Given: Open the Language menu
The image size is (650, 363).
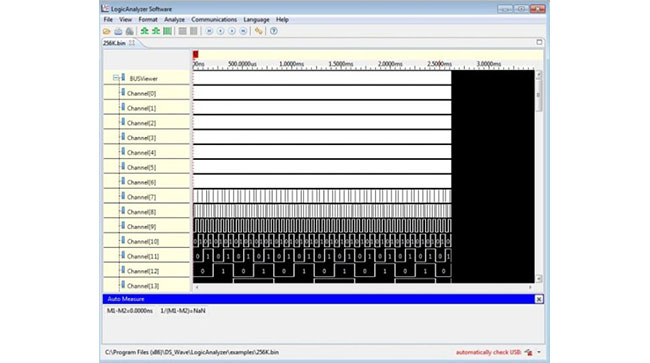Looking at the screenshot, I should point(256,19).
